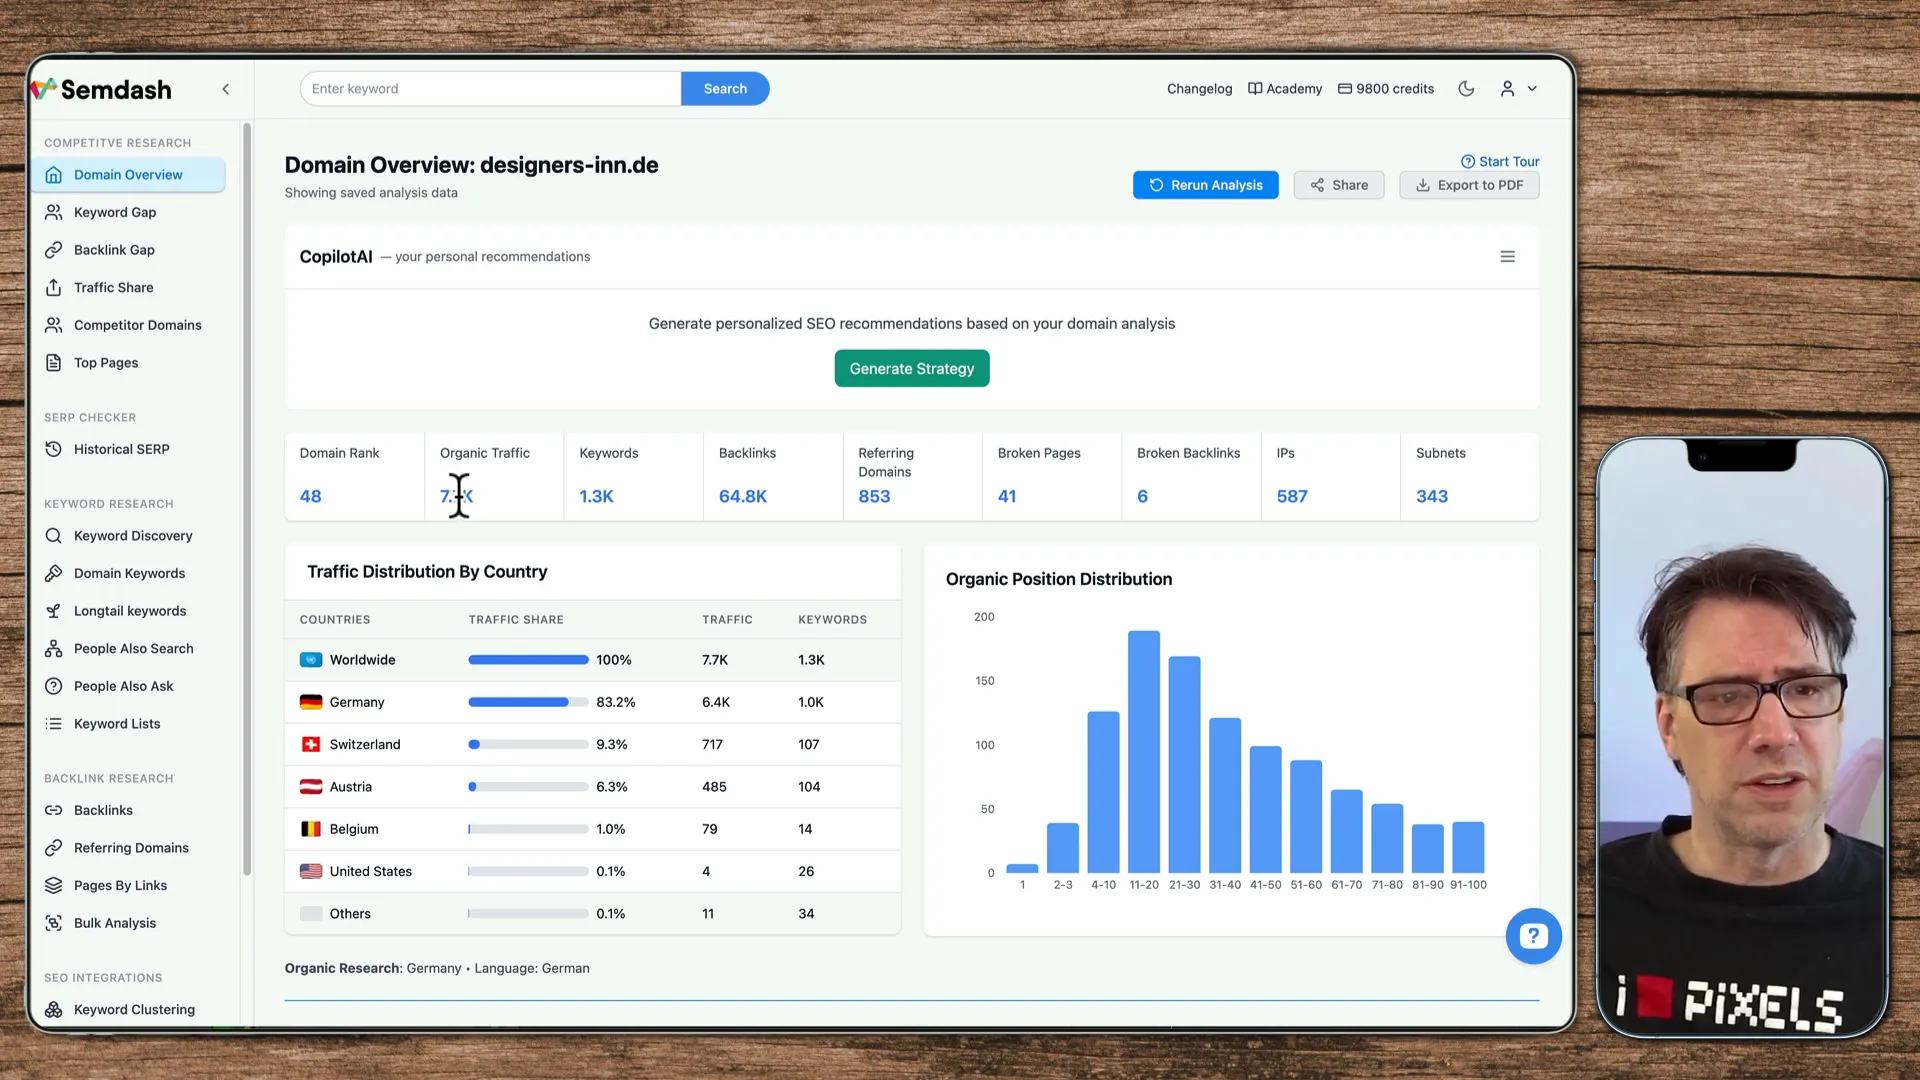Image resolution: width=1920 pixels, height=1080 pixels.
Task: Open CopilotAI hamburger menu icon
Action: pos(1507,257)
